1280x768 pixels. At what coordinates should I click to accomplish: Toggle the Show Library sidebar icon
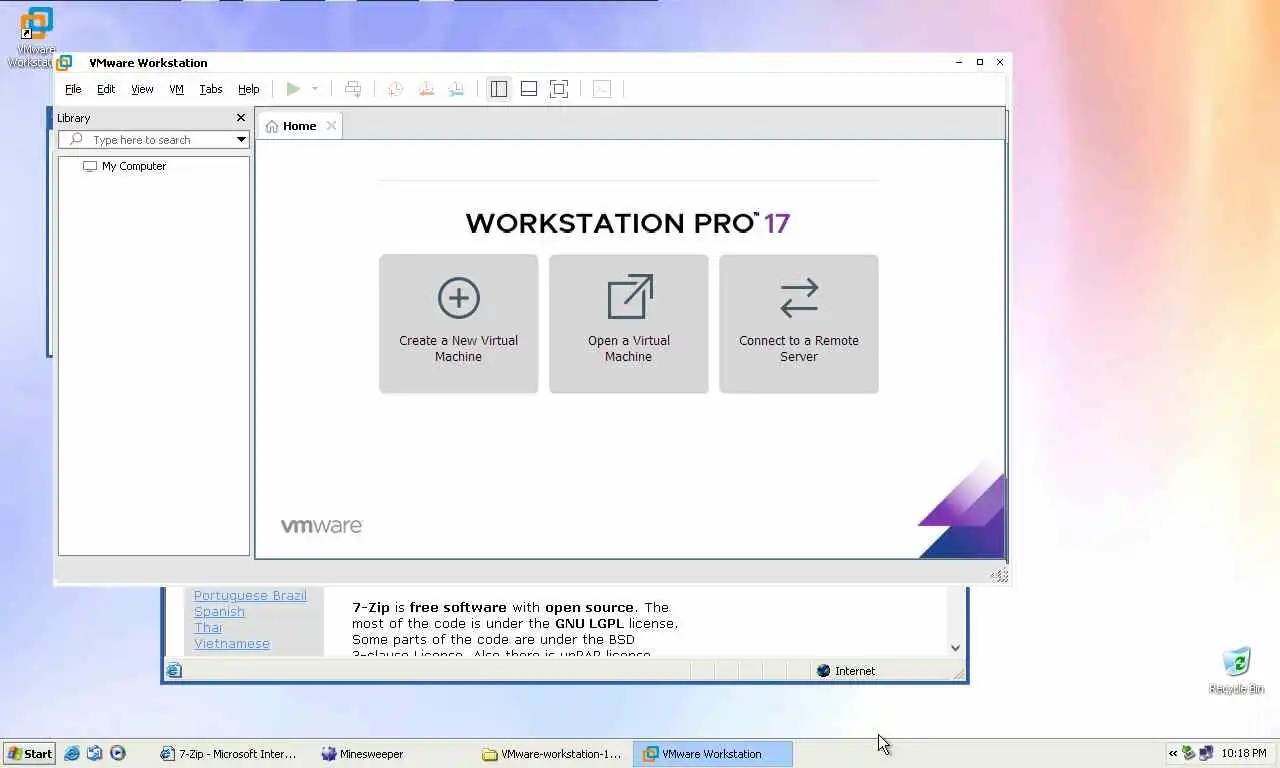click(498, 89)
